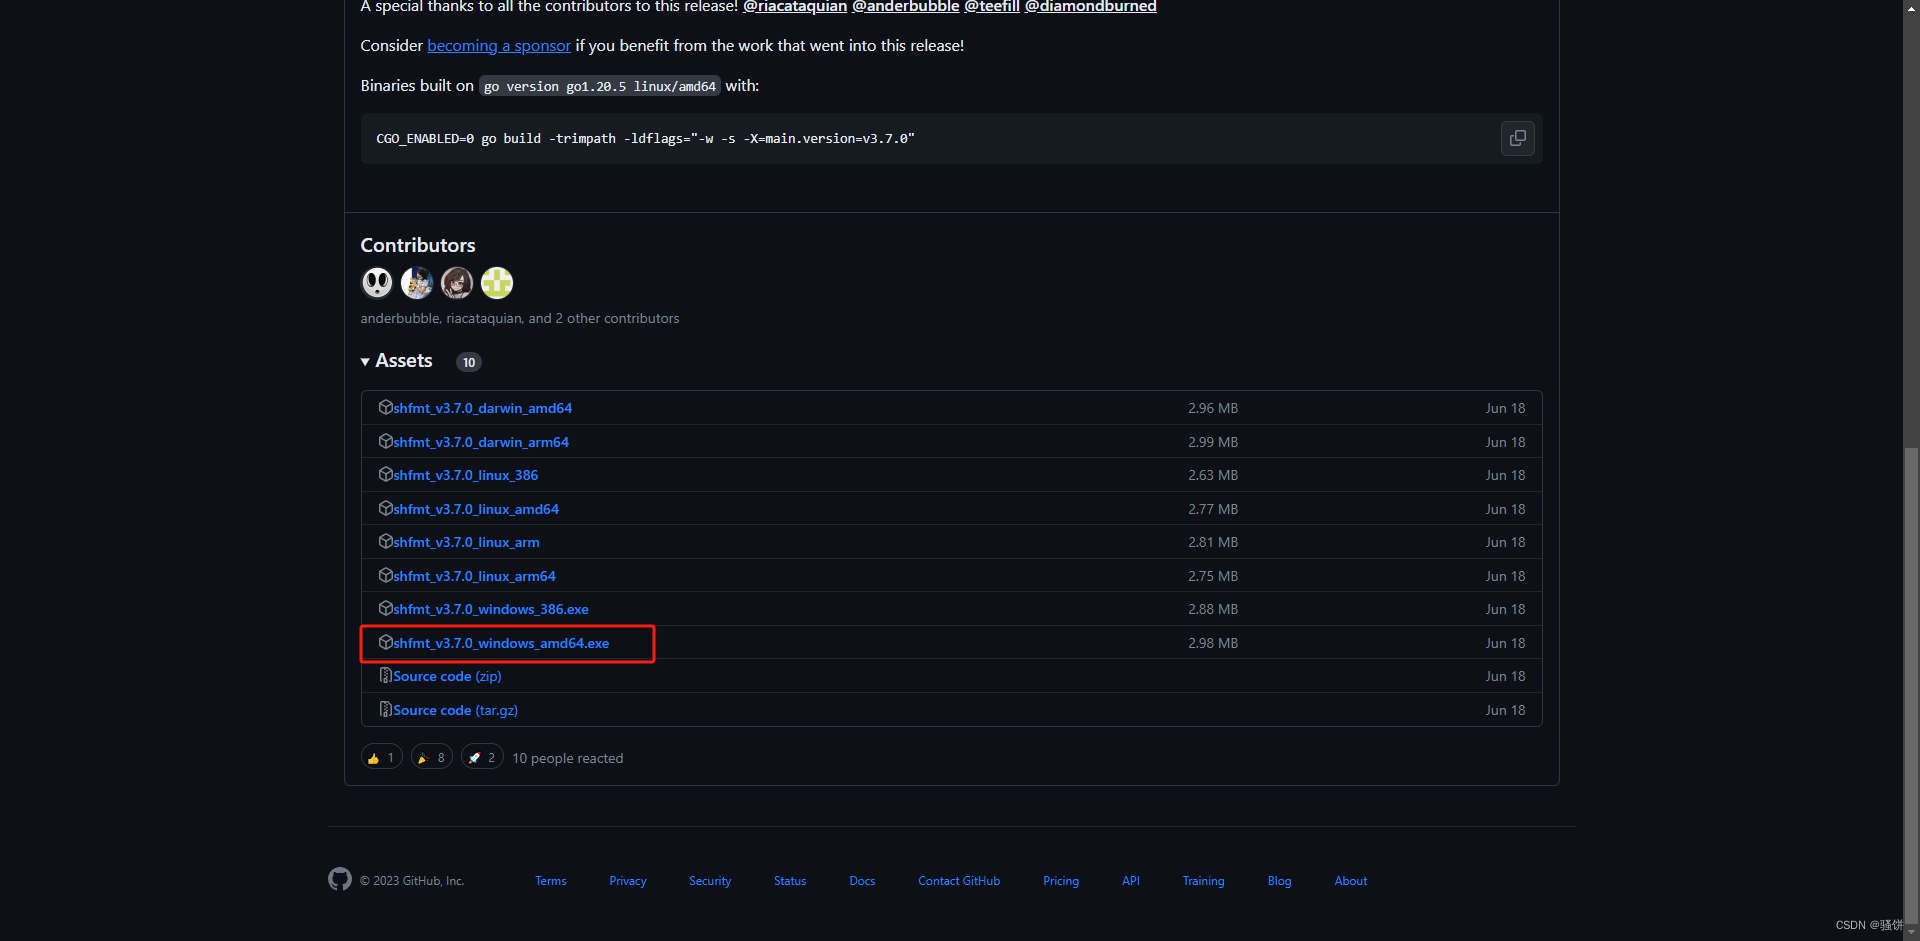Open the green plus-pattern contributor avatar
The height and width of the screenshot is (941, 1920).
(x=497, y=283)
